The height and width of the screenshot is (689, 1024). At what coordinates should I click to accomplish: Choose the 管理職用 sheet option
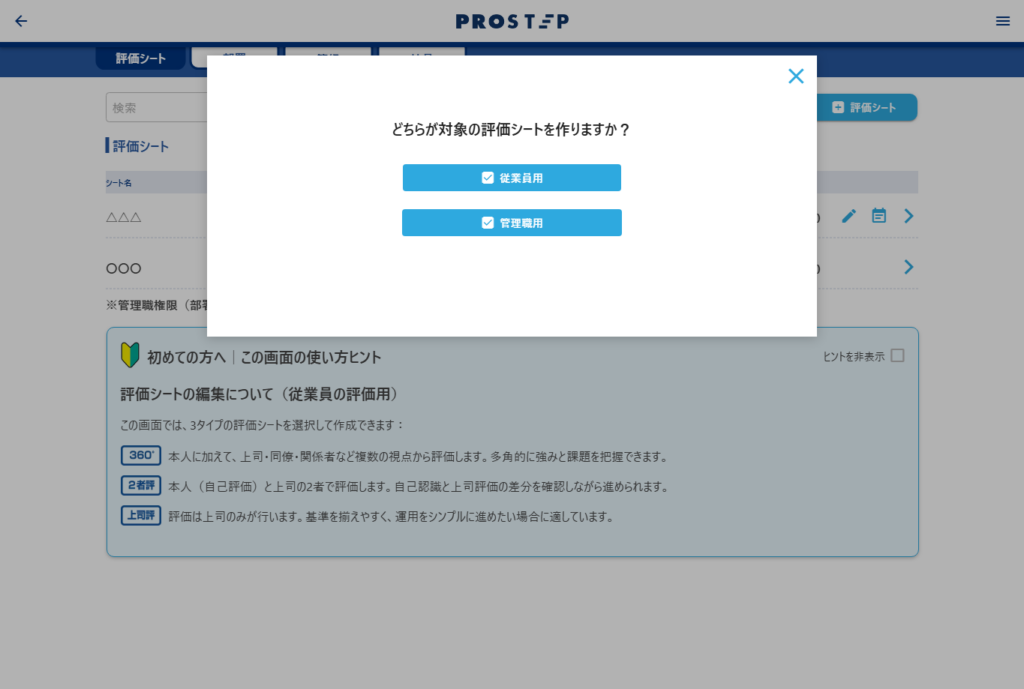pyautogui.click(x=511, y=223)
